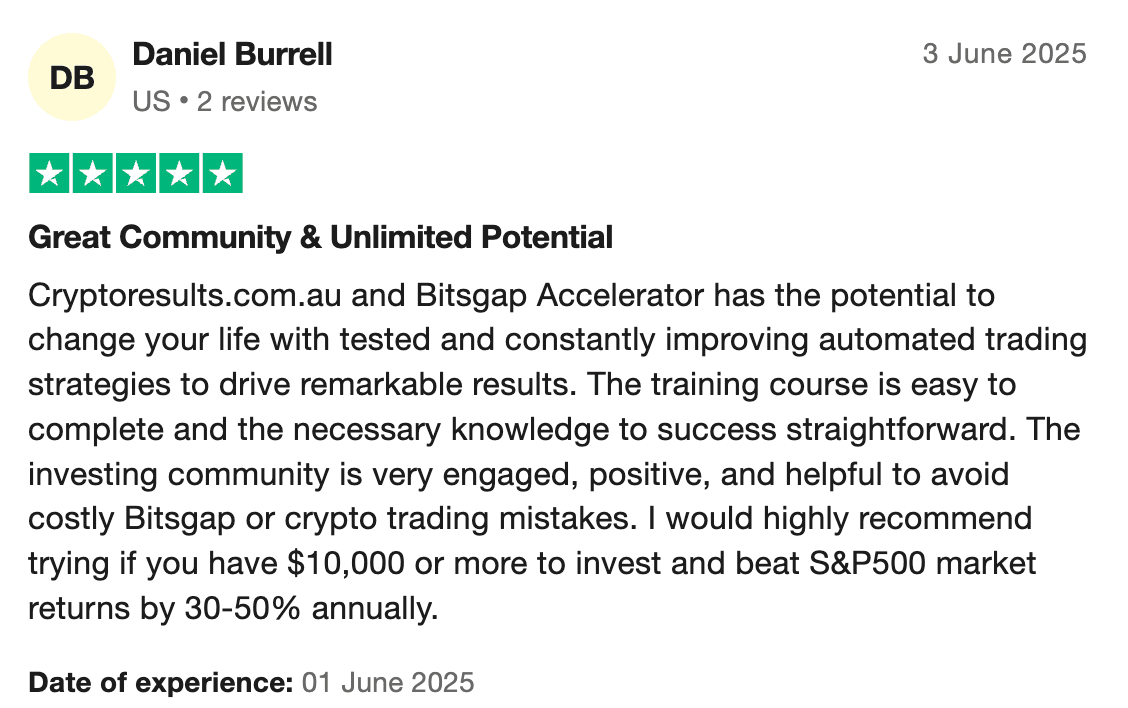Click the 3 June 2025 post date
The width and height of the screenshot is (1128, 708).
coord(1004,53)
